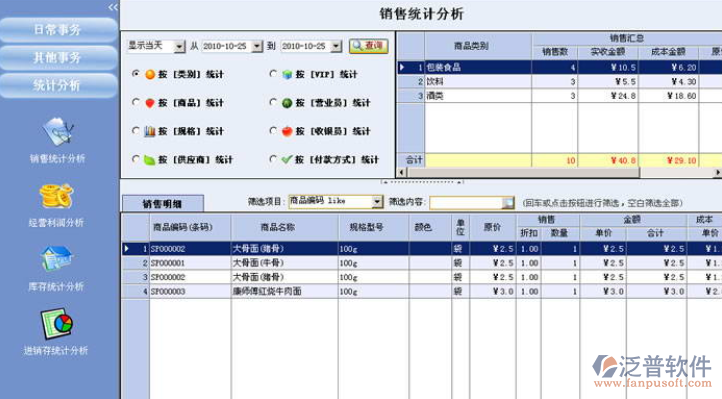The height and width of the screenshot is (399, 722).
Task: Collapse the sidebar with the double-arrow icon
Action: click(113, 7)
